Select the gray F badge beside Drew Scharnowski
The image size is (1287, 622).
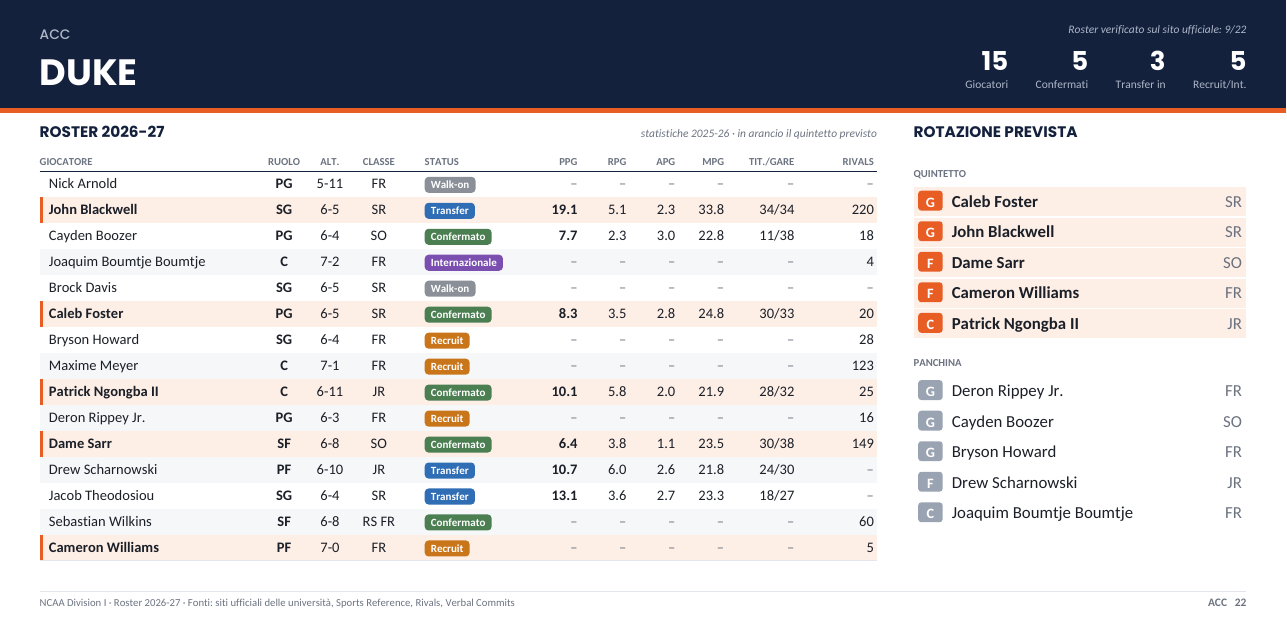pos(931,483)
